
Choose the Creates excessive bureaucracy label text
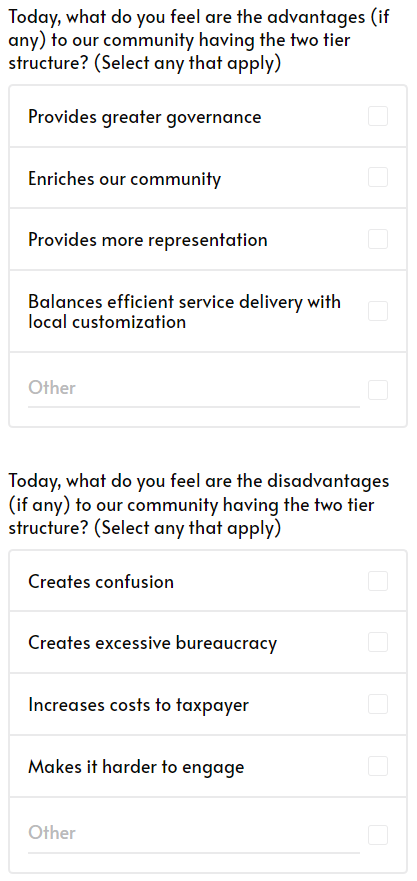152,643
